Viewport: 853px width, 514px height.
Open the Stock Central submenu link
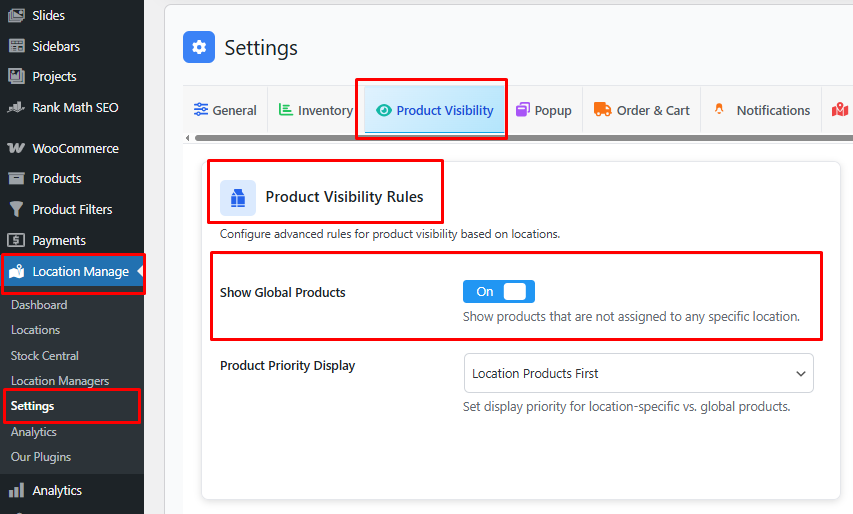45,356
